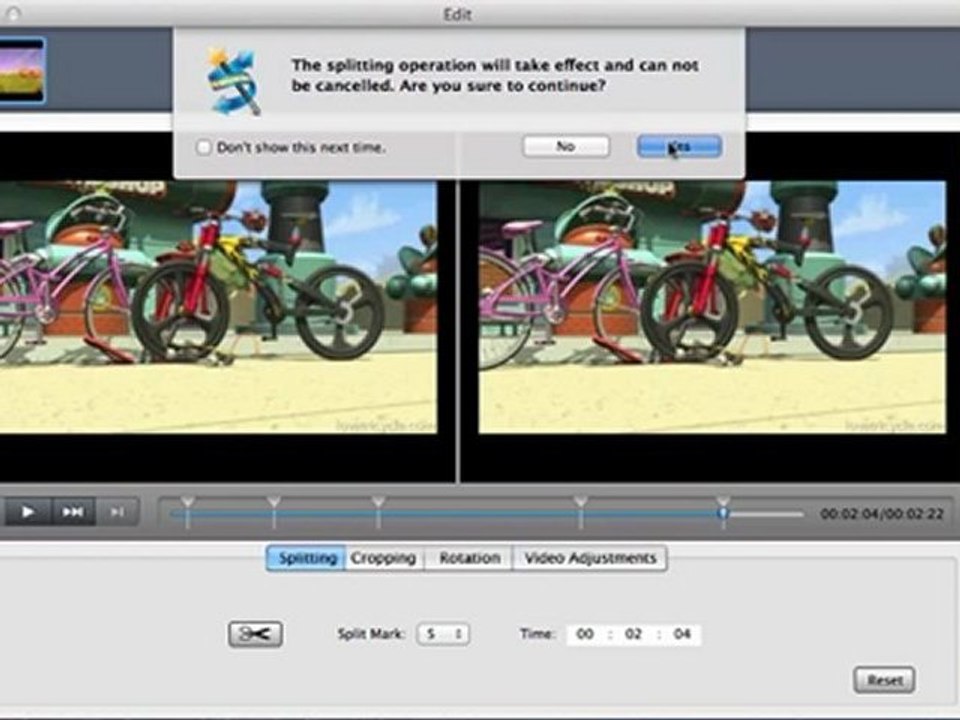Switch to the Splitting tab

(x=307, y=558)
